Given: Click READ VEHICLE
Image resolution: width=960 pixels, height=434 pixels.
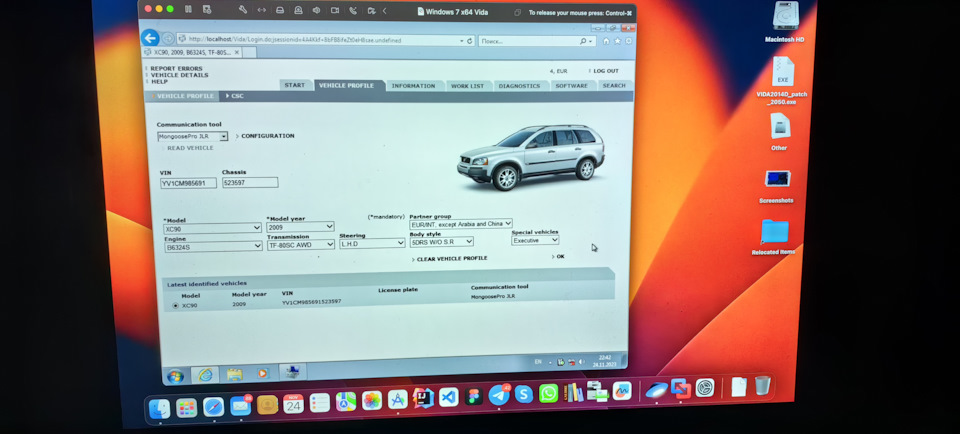Looking at the screenshot, I should [x=190, y=148].
